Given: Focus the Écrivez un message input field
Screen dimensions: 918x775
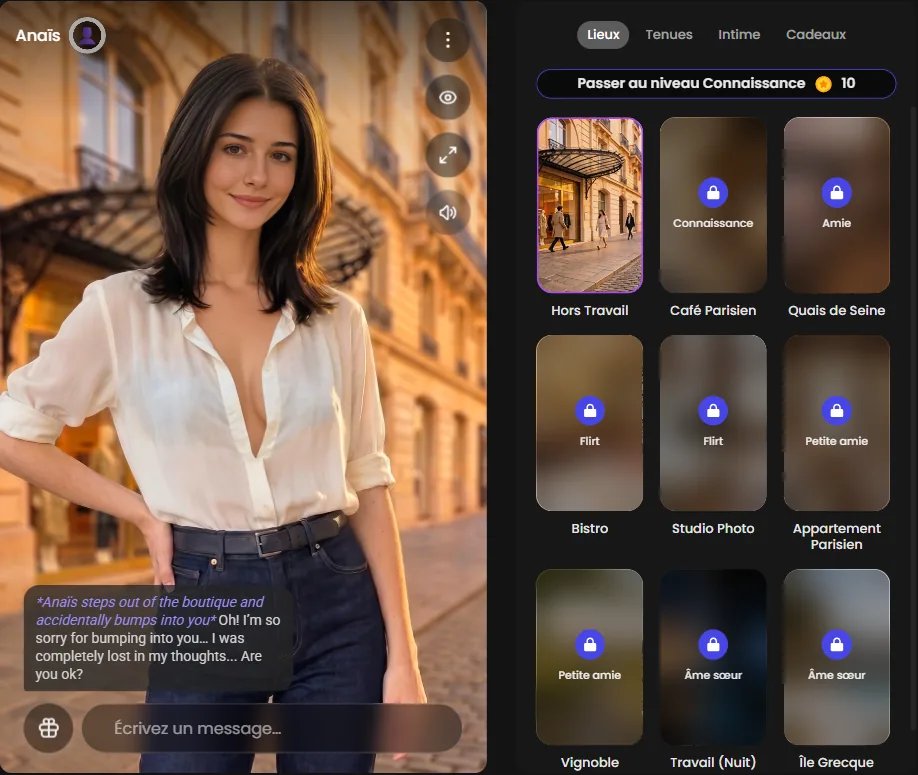Looking at the screenshot, I should (x=272, y=728).
